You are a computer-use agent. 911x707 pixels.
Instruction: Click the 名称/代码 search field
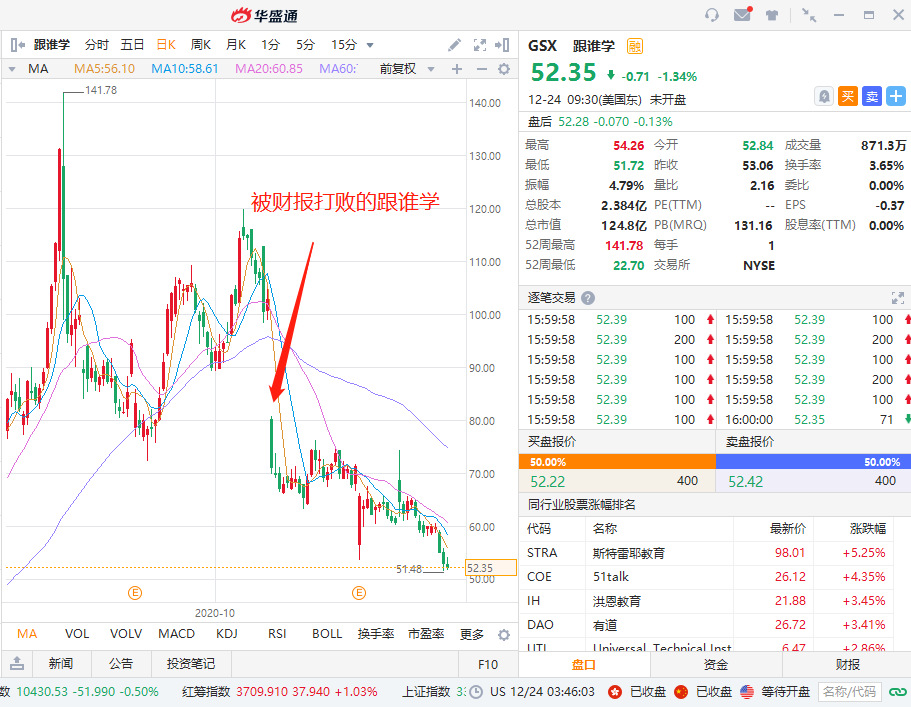pyautogui.click(x=850, y=692)
